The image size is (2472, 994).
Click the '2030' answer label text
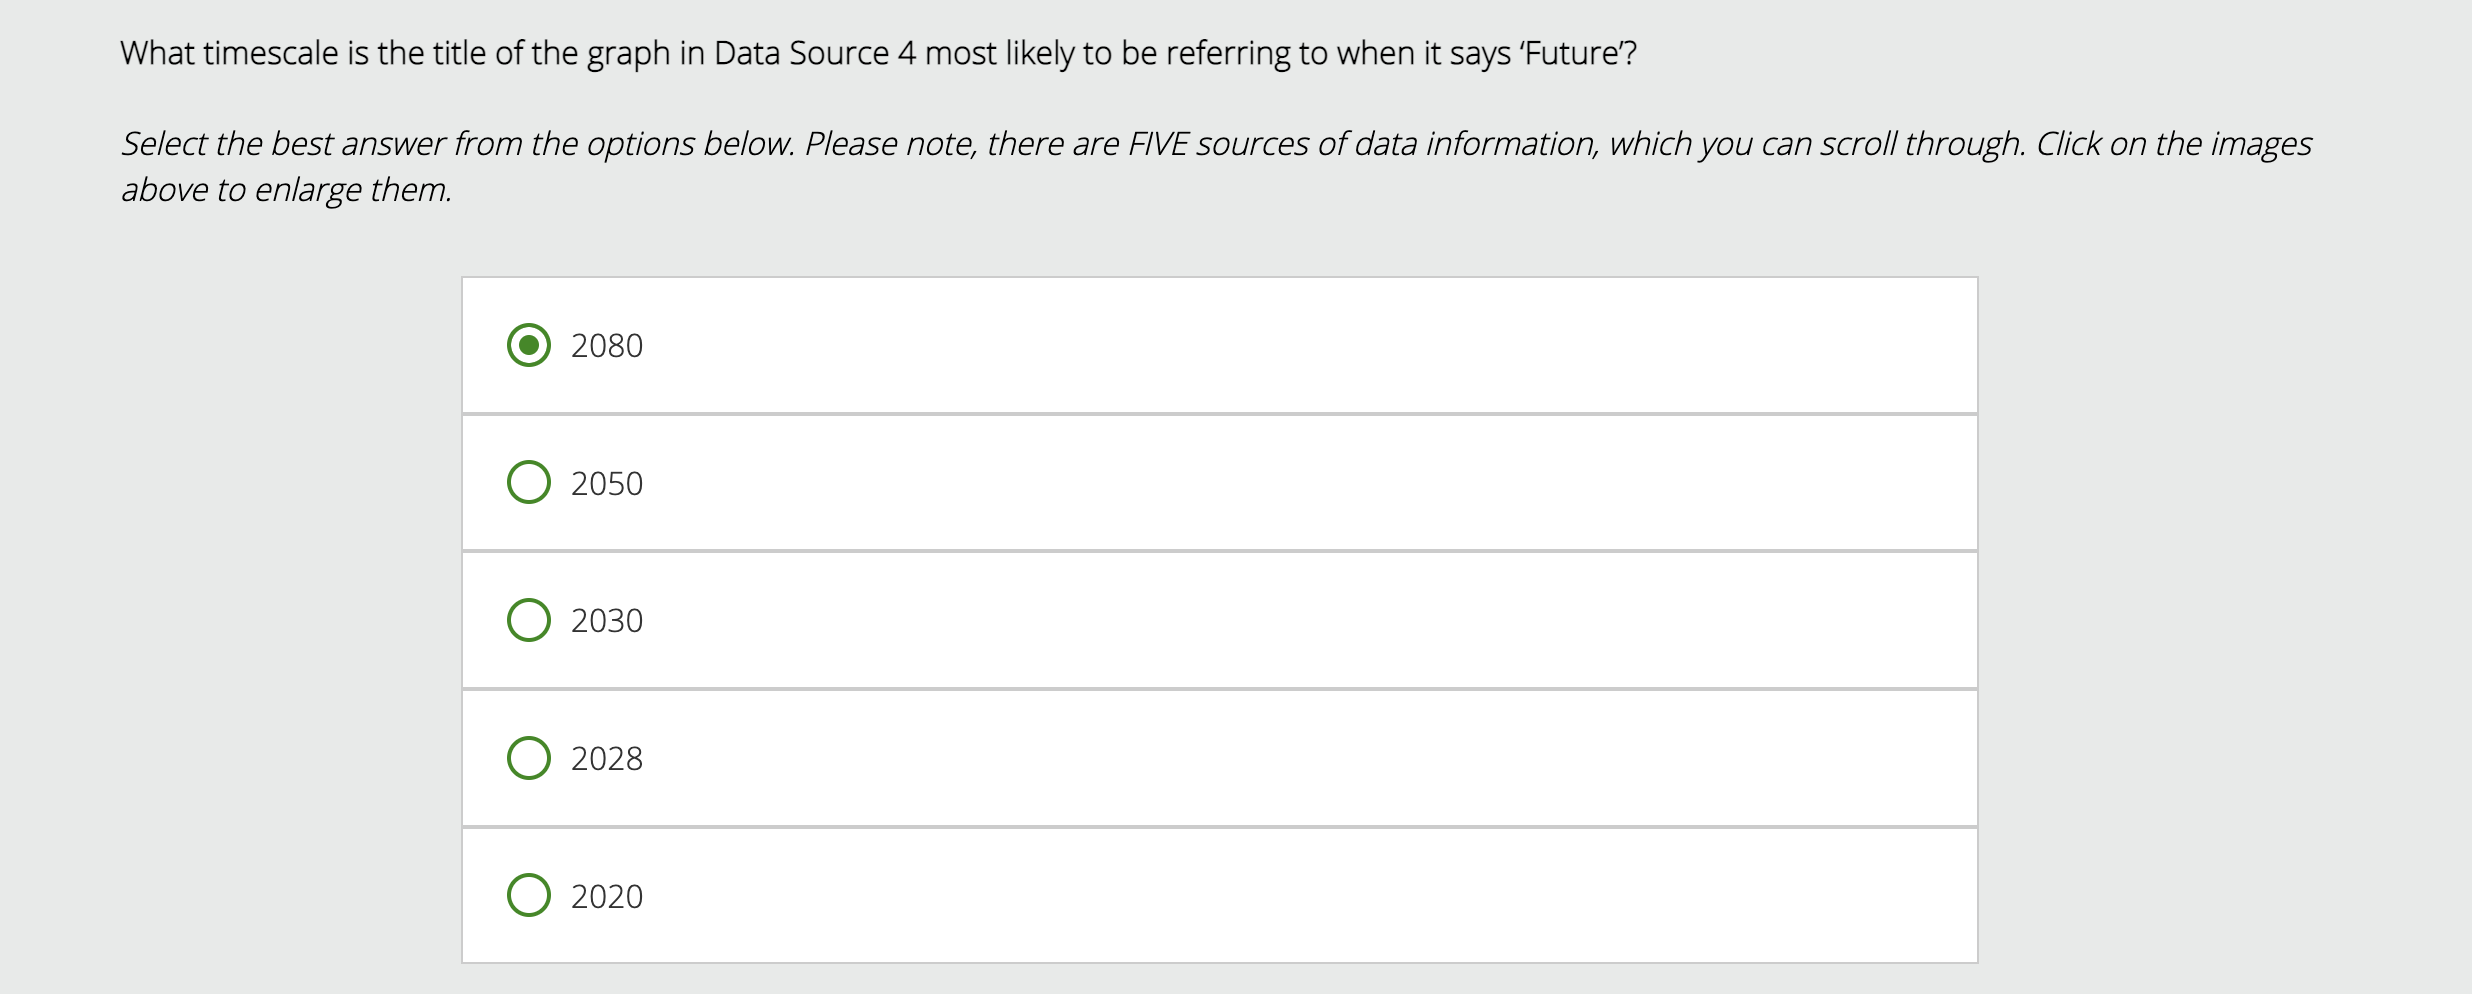pyautogui.click(x=606, y=621)
